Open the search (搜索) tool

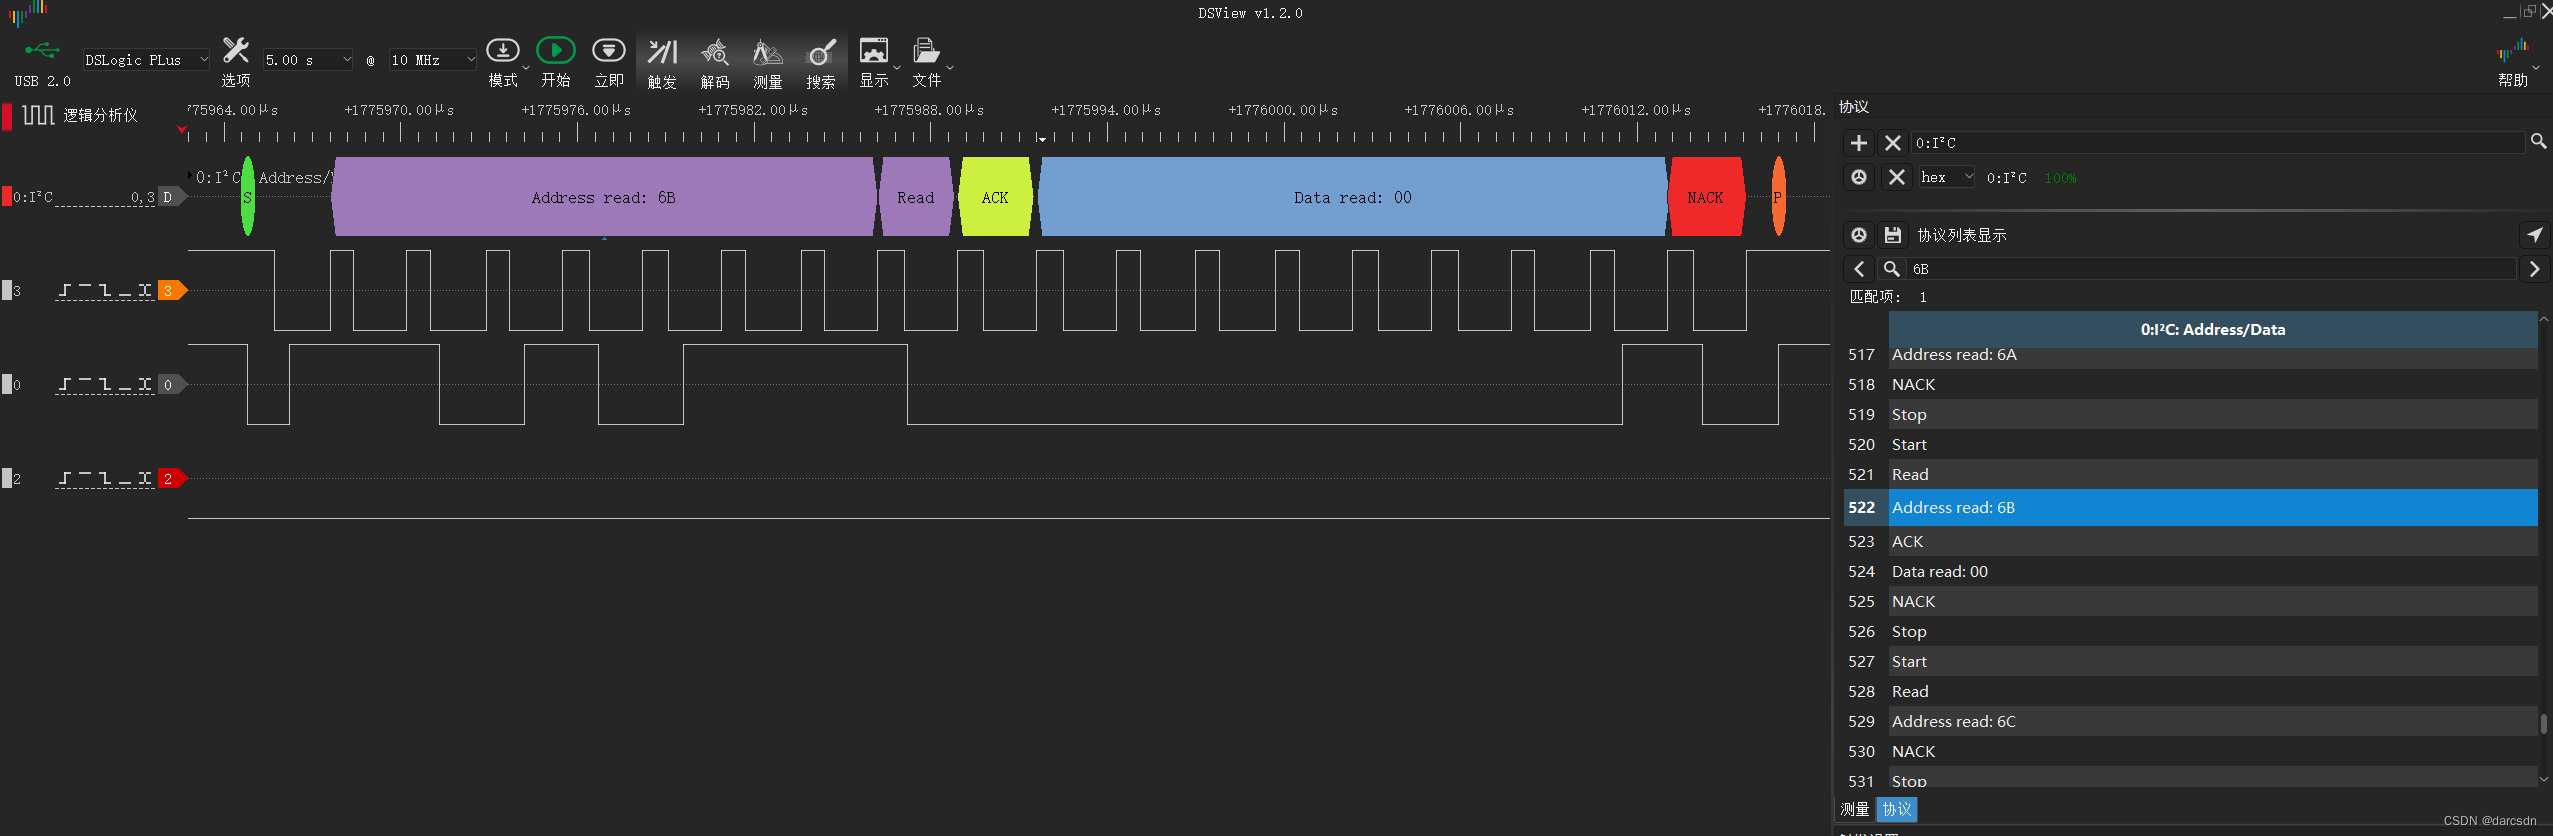(x=820, y=51)
